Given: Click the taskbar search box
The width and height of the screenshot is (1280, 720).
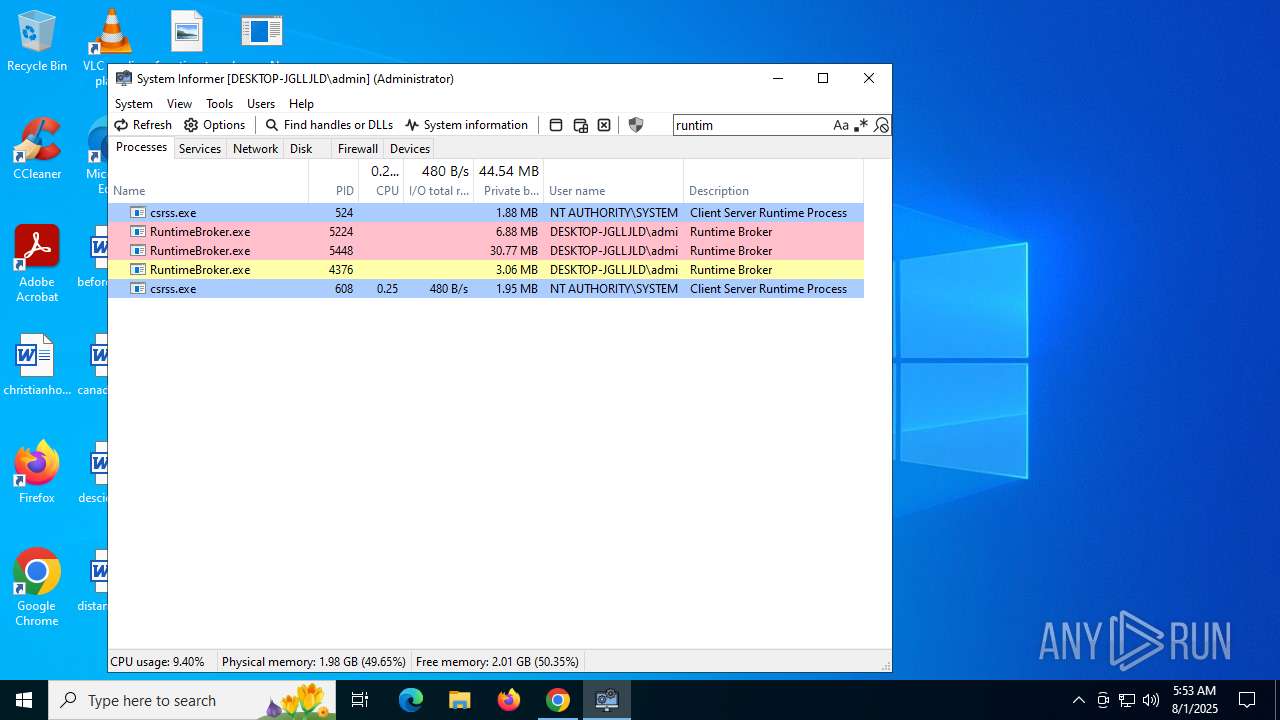Looking at the screenshot, I should 192,700.
